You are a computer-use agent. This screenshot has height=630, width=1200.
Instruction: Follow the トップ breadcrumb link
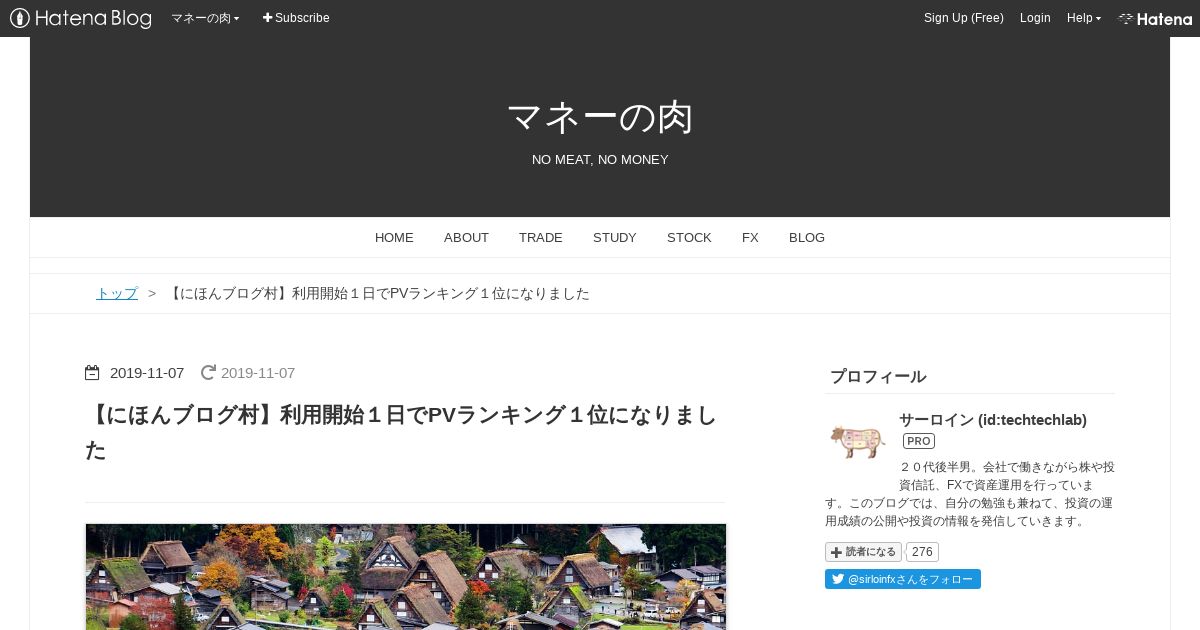coord(117,293)
